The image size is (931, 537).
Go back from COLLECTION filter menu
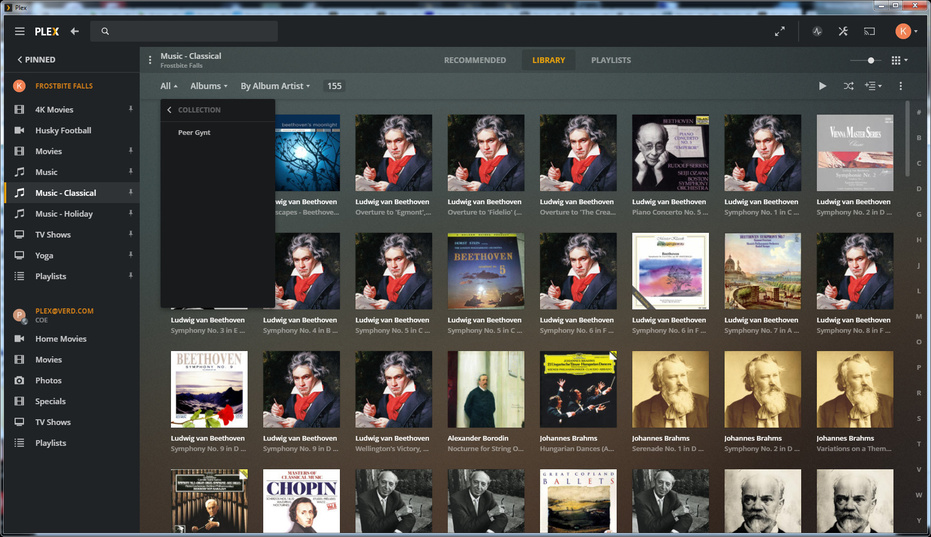point(169,110)
